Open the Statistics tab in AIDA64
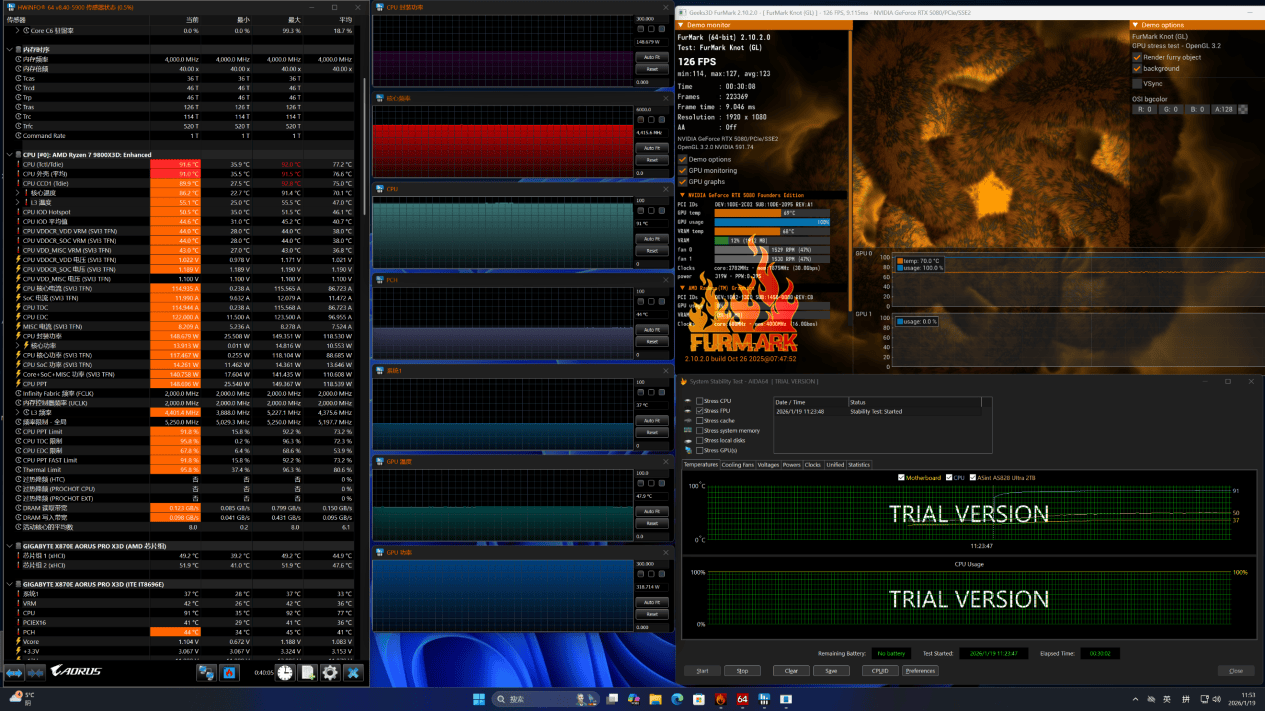The height and width of the screenshot is (711, 1265). [859, 465]
